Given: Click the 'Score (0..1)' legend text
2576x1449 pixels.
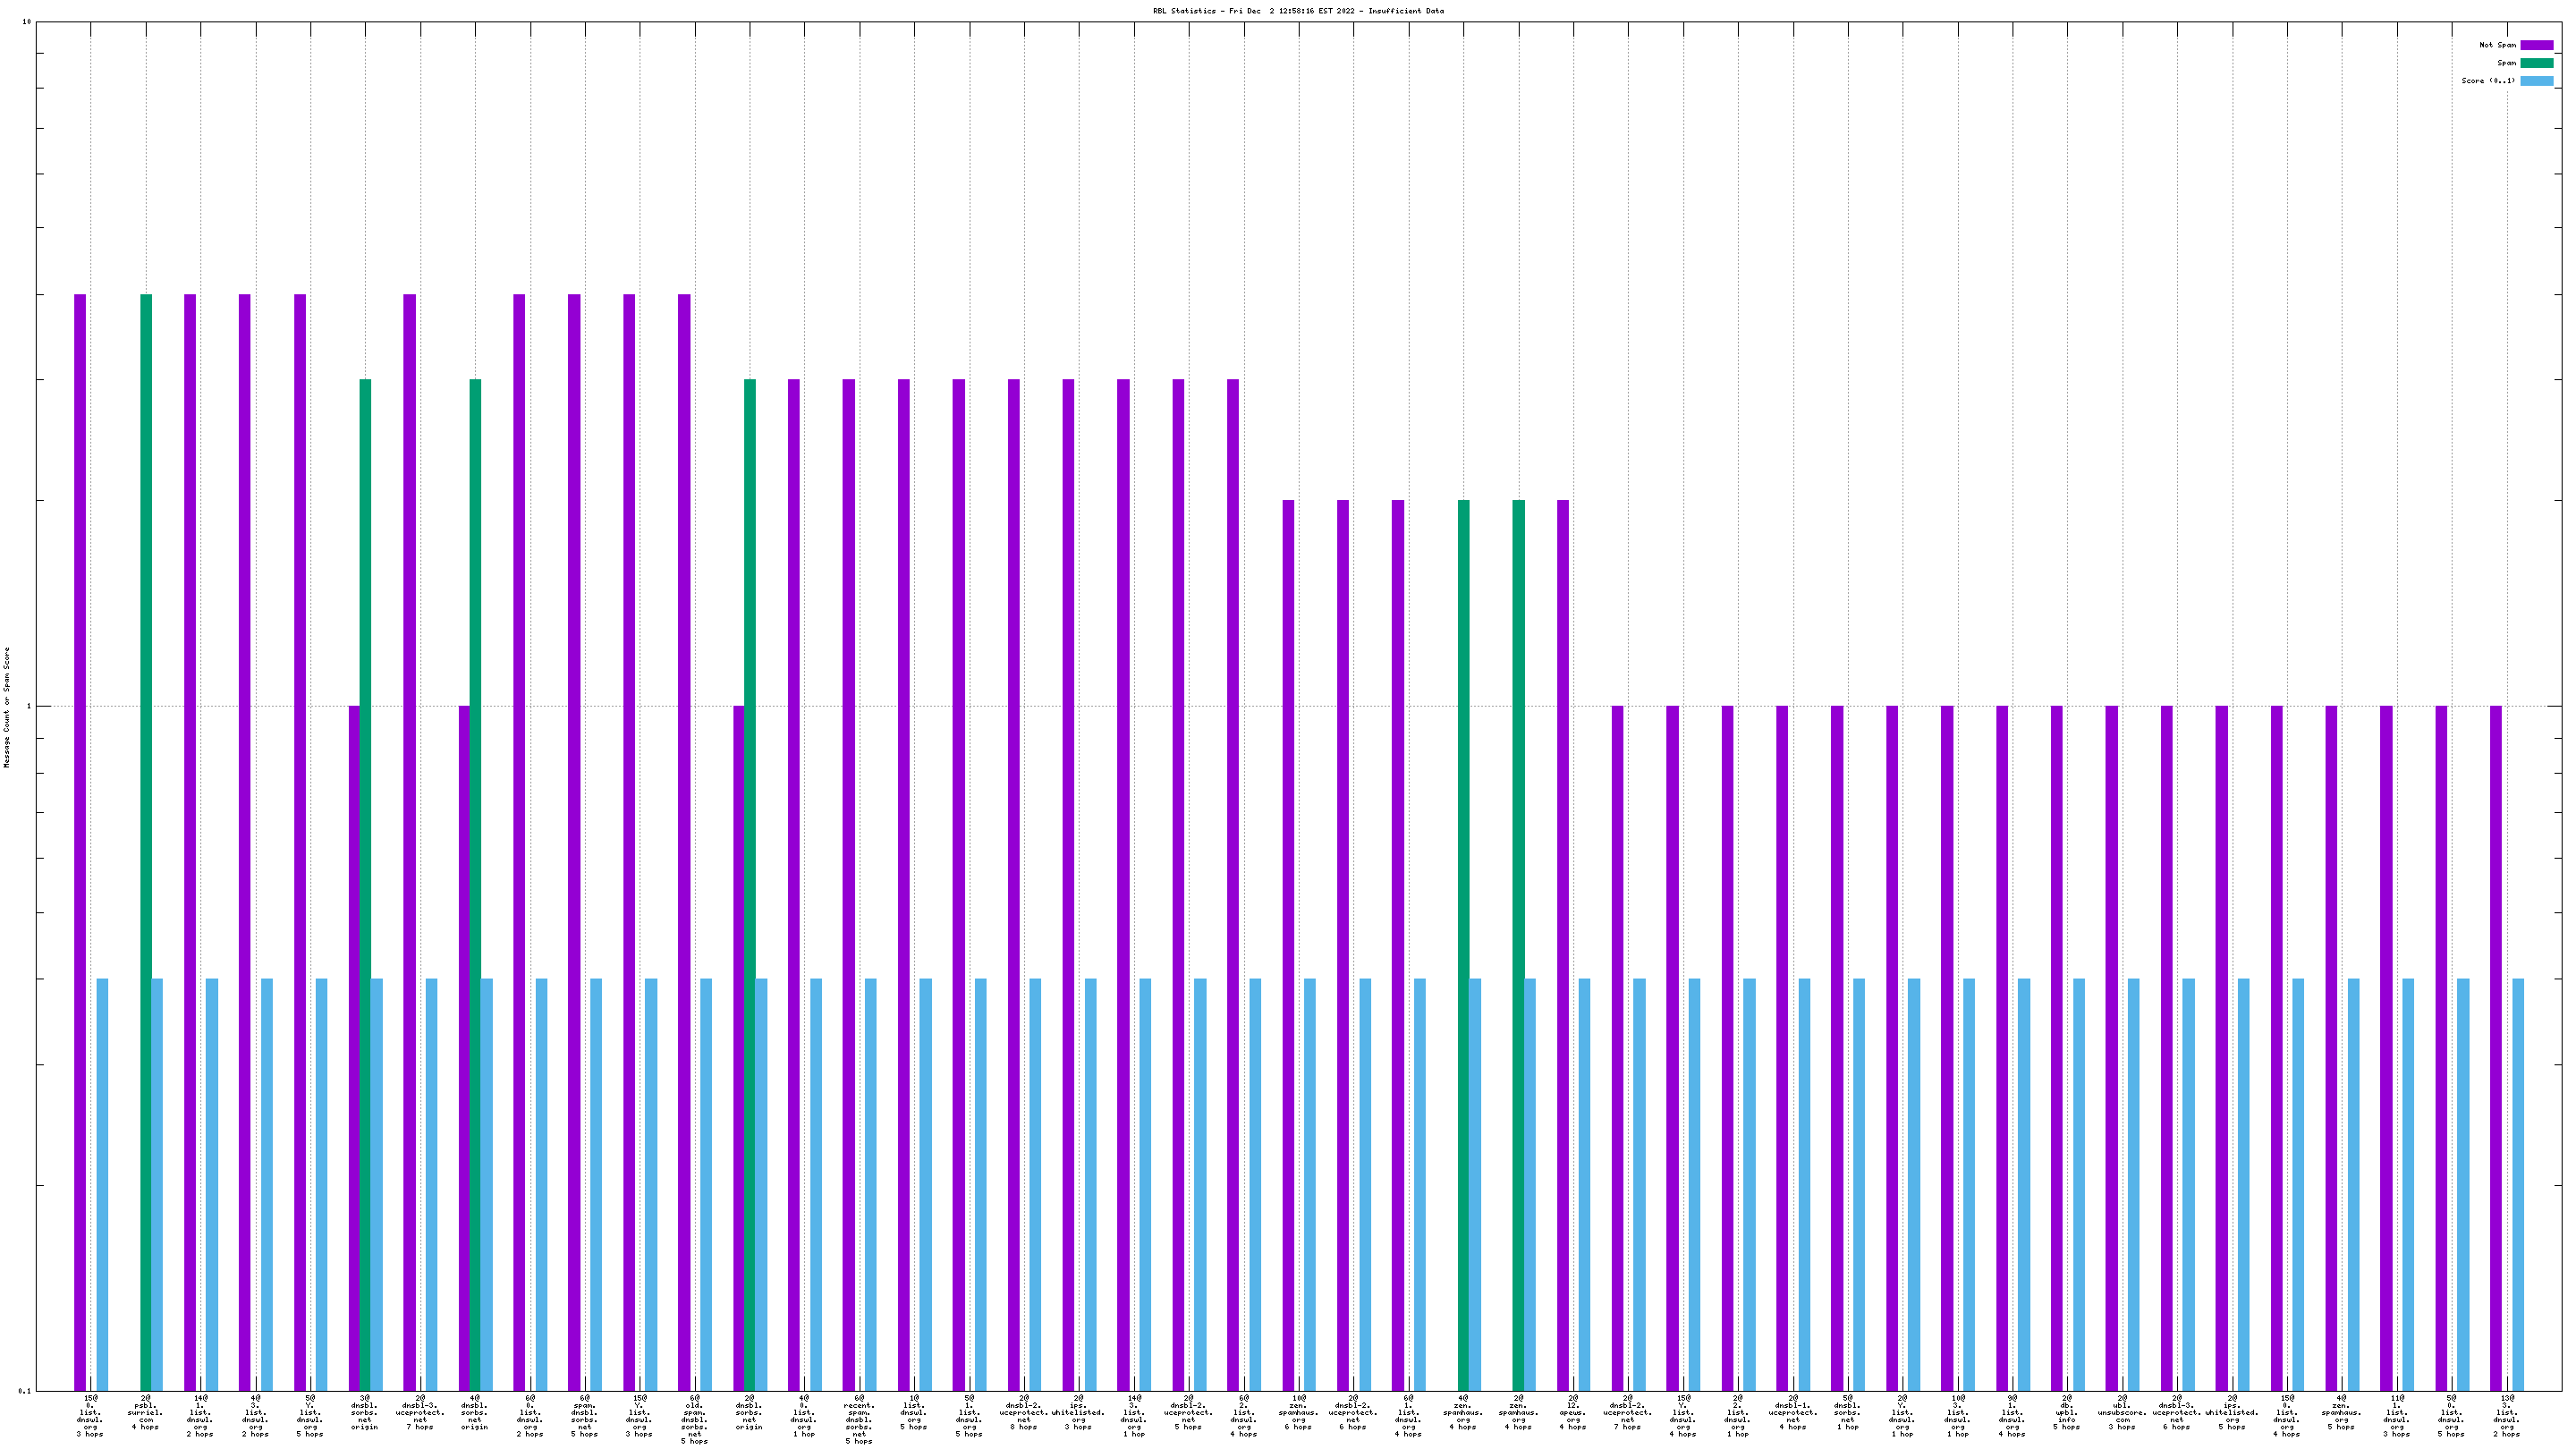Looking at the screenshot, I should tap(2488, 81).
